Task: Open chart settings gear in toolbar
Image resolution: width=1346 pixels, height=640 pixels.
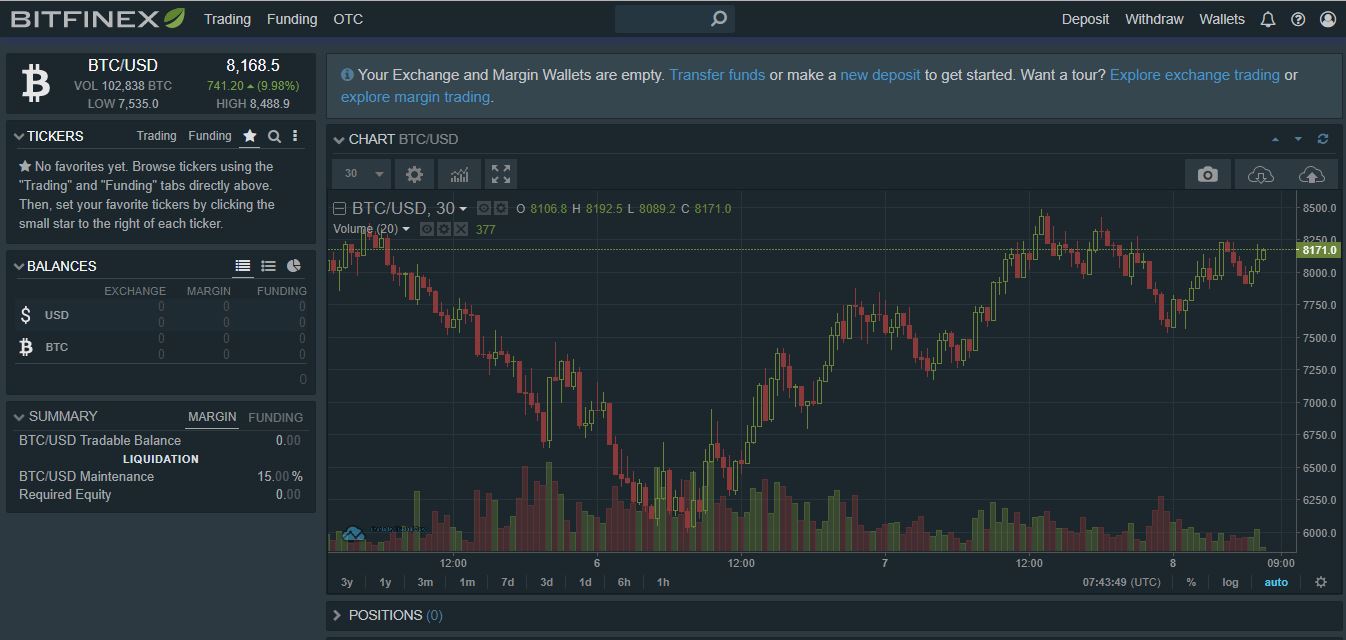Action: point(414,174)
